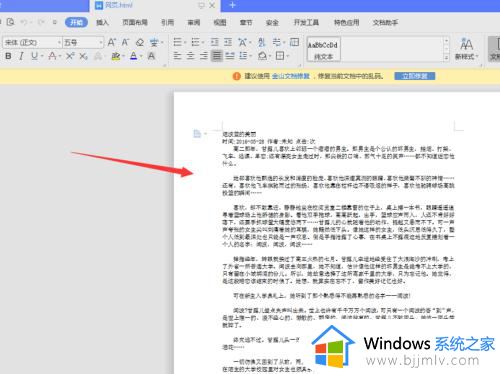Expand red font color dropdown arrow

coord(60,56)
